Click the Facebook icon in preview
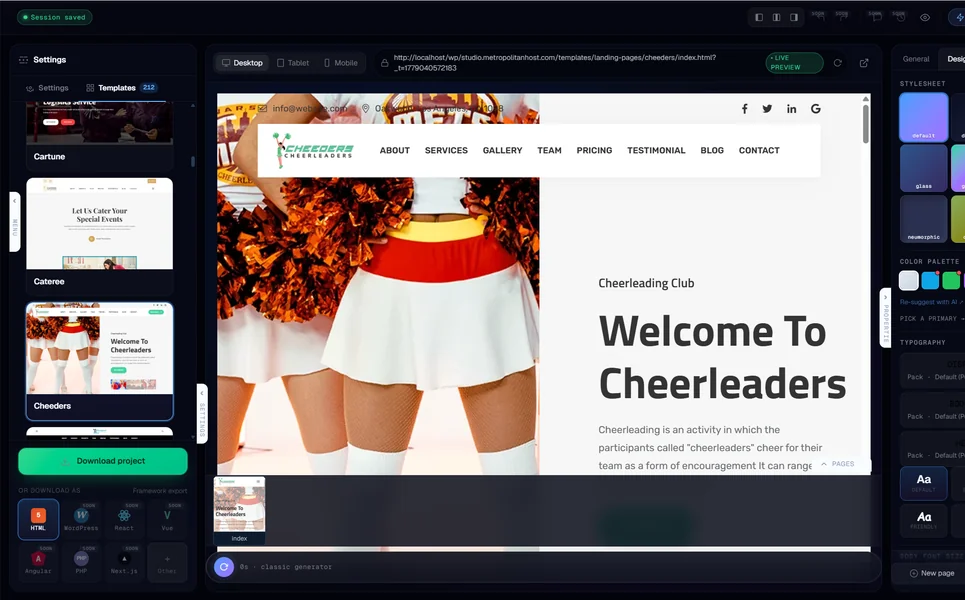The height and width of the screenshot is (600, 965). [x=745, y=109]
